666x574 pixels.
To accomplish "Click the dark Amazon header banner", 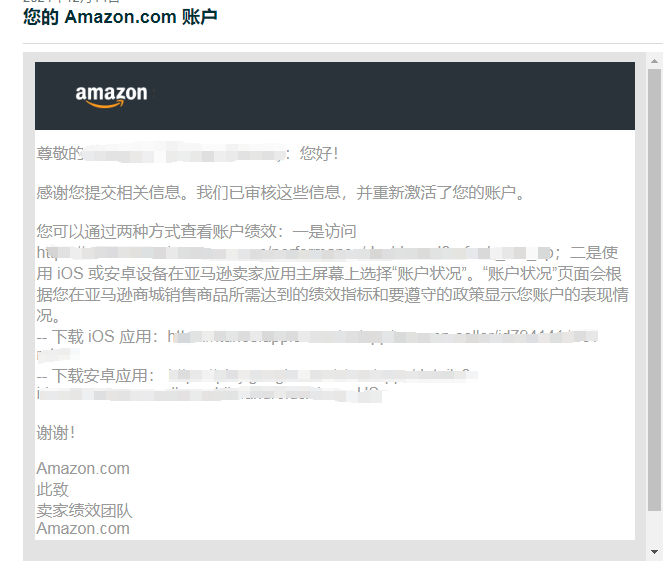I will point(335,96).
